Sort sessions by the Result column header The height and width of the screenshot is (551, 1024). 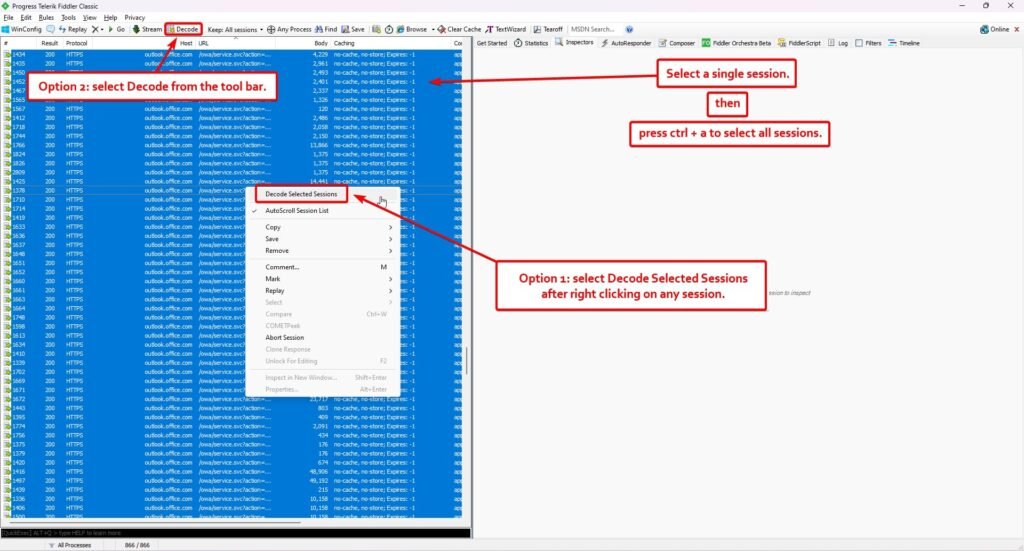(50, 43)
